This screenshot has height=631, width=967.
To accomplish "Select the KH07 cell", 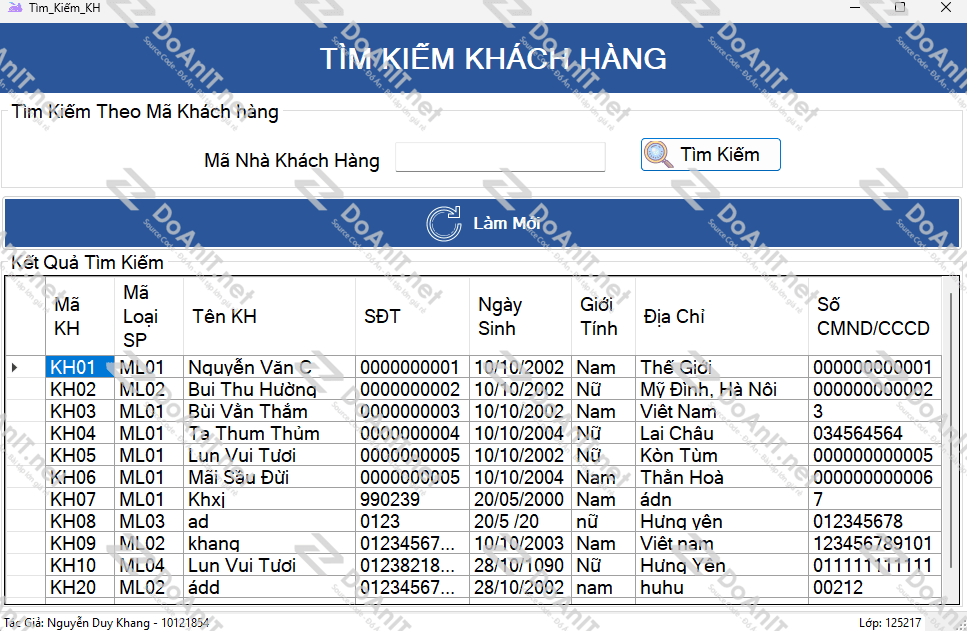I will tap(80, 500).
